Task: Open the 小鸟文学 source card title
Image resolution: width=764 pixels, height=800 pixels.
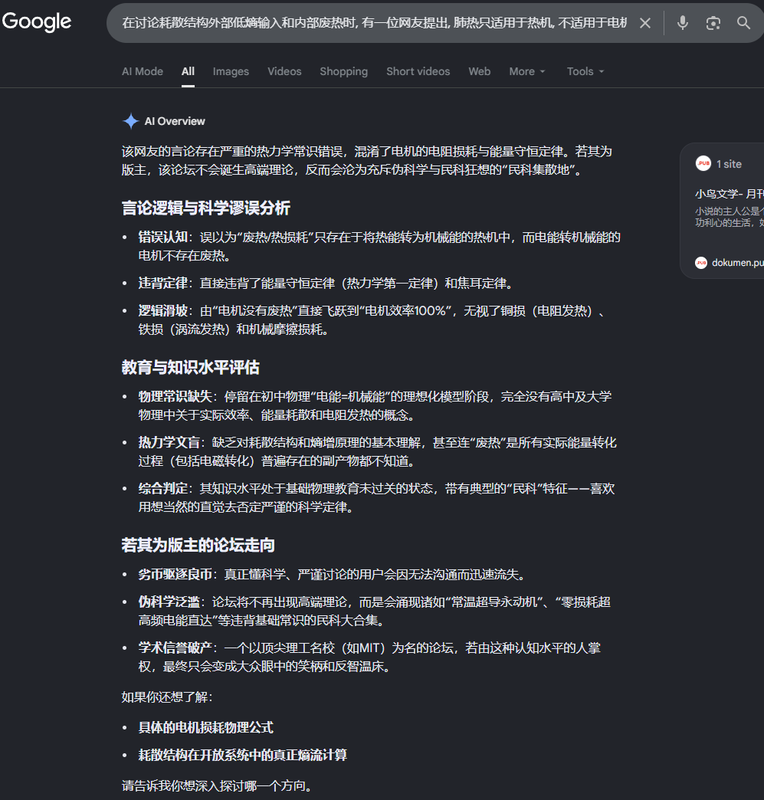Action: point(729,194)
